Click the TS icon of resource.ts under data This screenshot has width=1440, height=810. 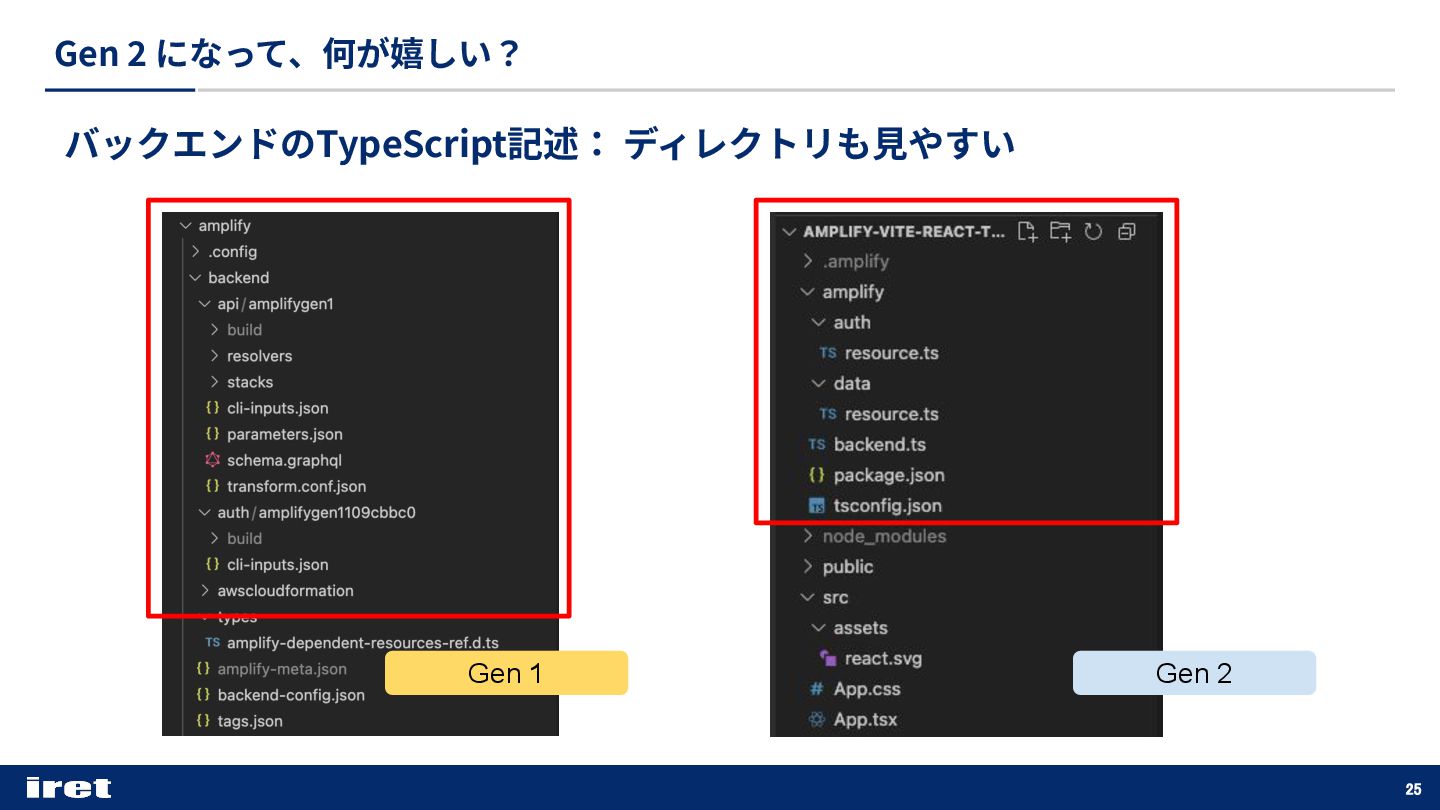(828, 414)
